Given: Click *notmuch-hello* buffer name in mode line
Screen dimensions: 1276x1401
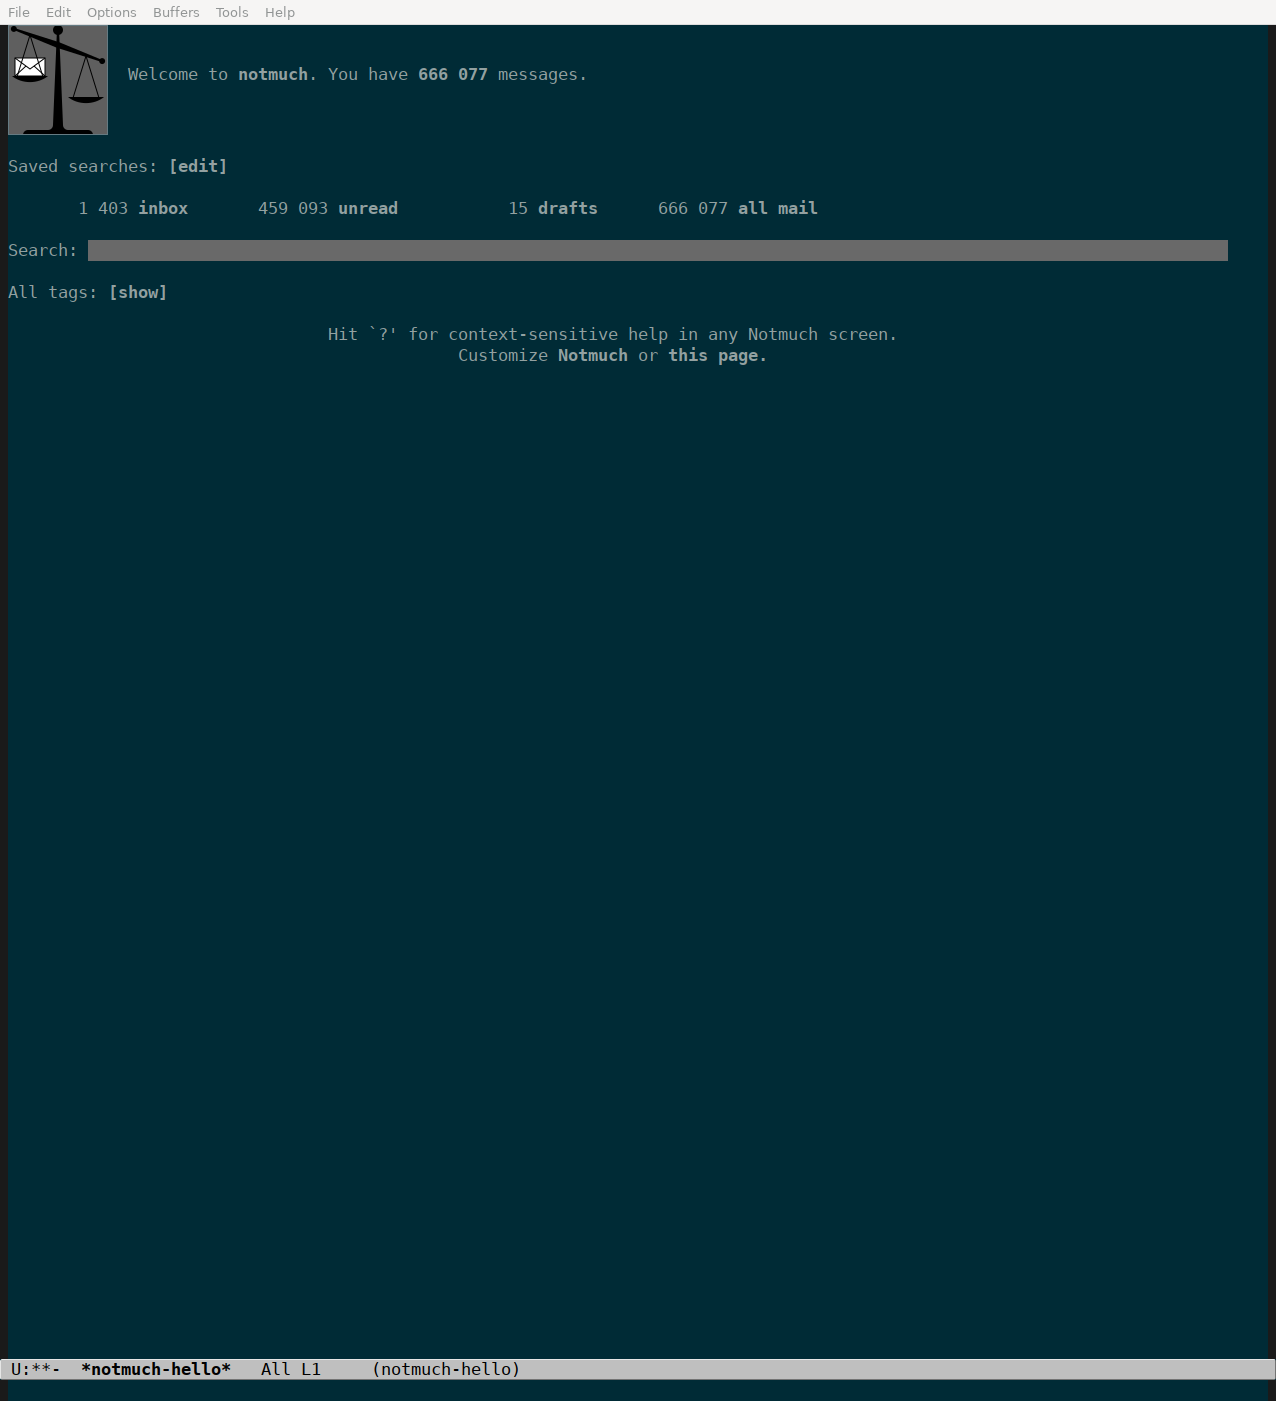Looking at the screenshot, I should 156,1369.
